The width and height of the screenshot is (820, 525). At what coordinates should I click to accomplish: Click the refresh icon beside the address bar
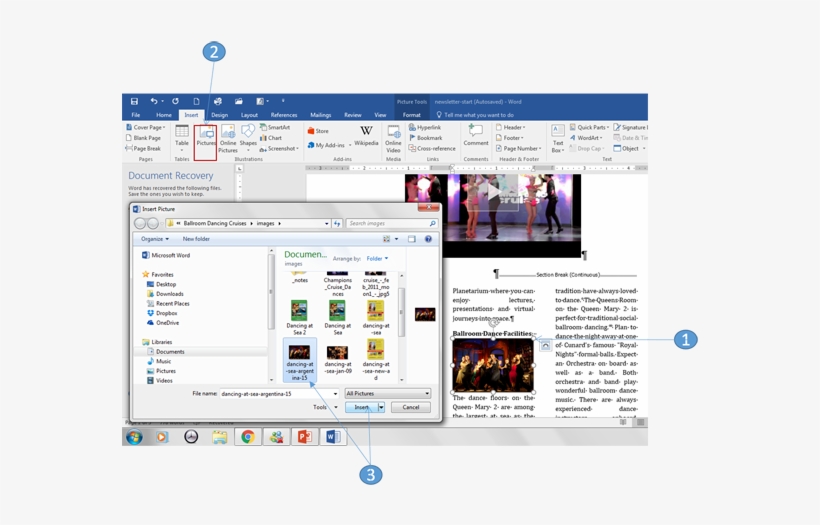click(x=337, y=223)
